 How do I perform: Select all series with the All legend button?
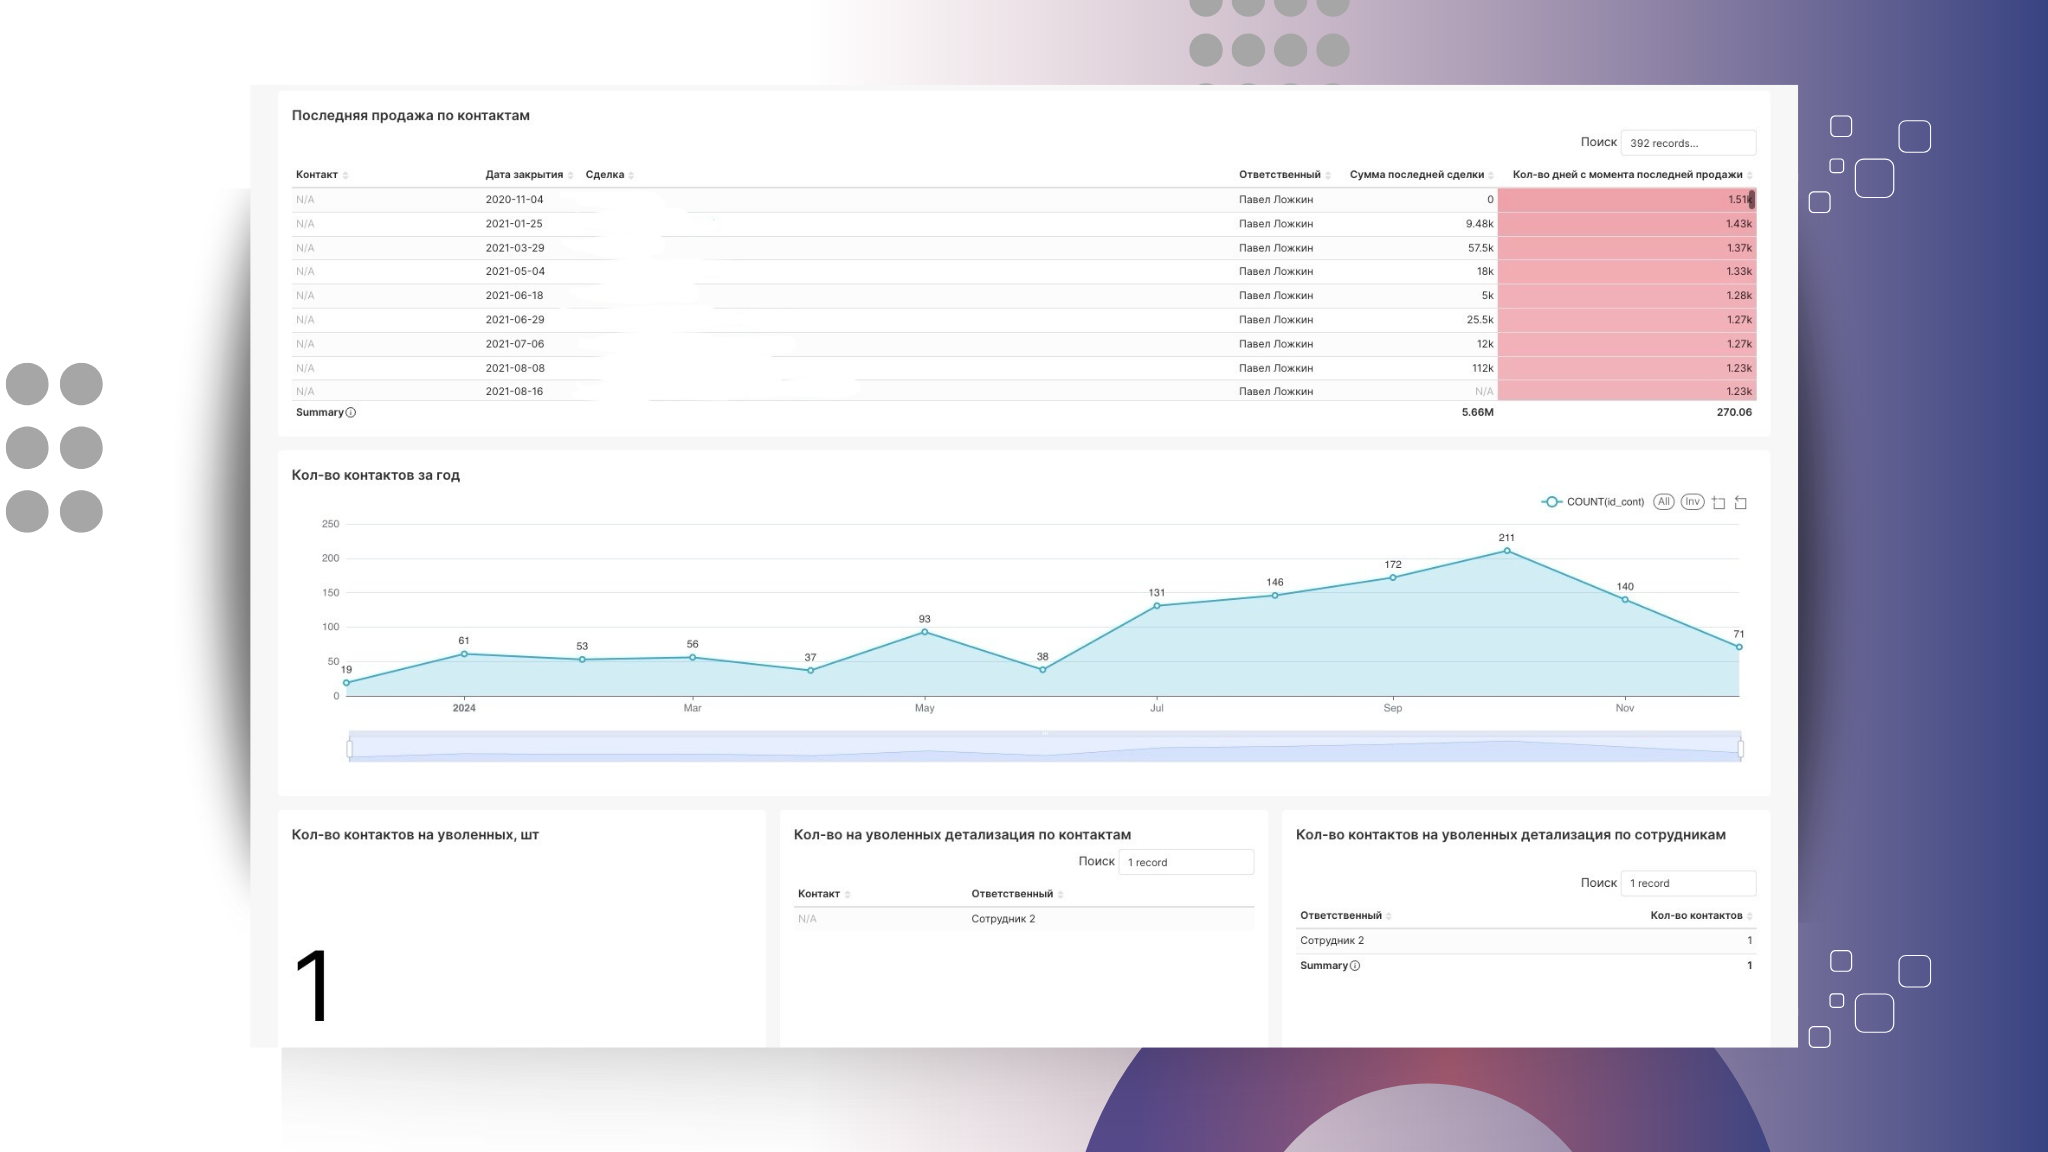[1663, 502]
